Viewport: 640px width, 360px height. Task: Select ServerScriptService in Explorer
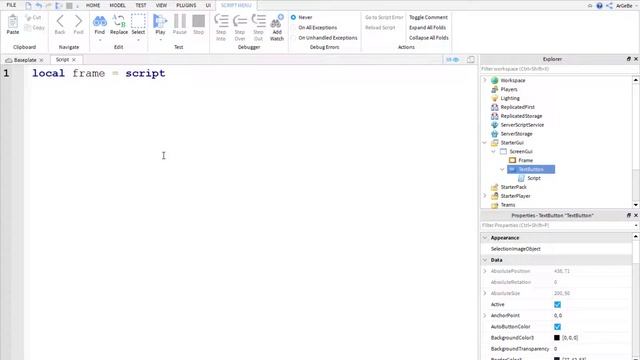click(522, 125)
